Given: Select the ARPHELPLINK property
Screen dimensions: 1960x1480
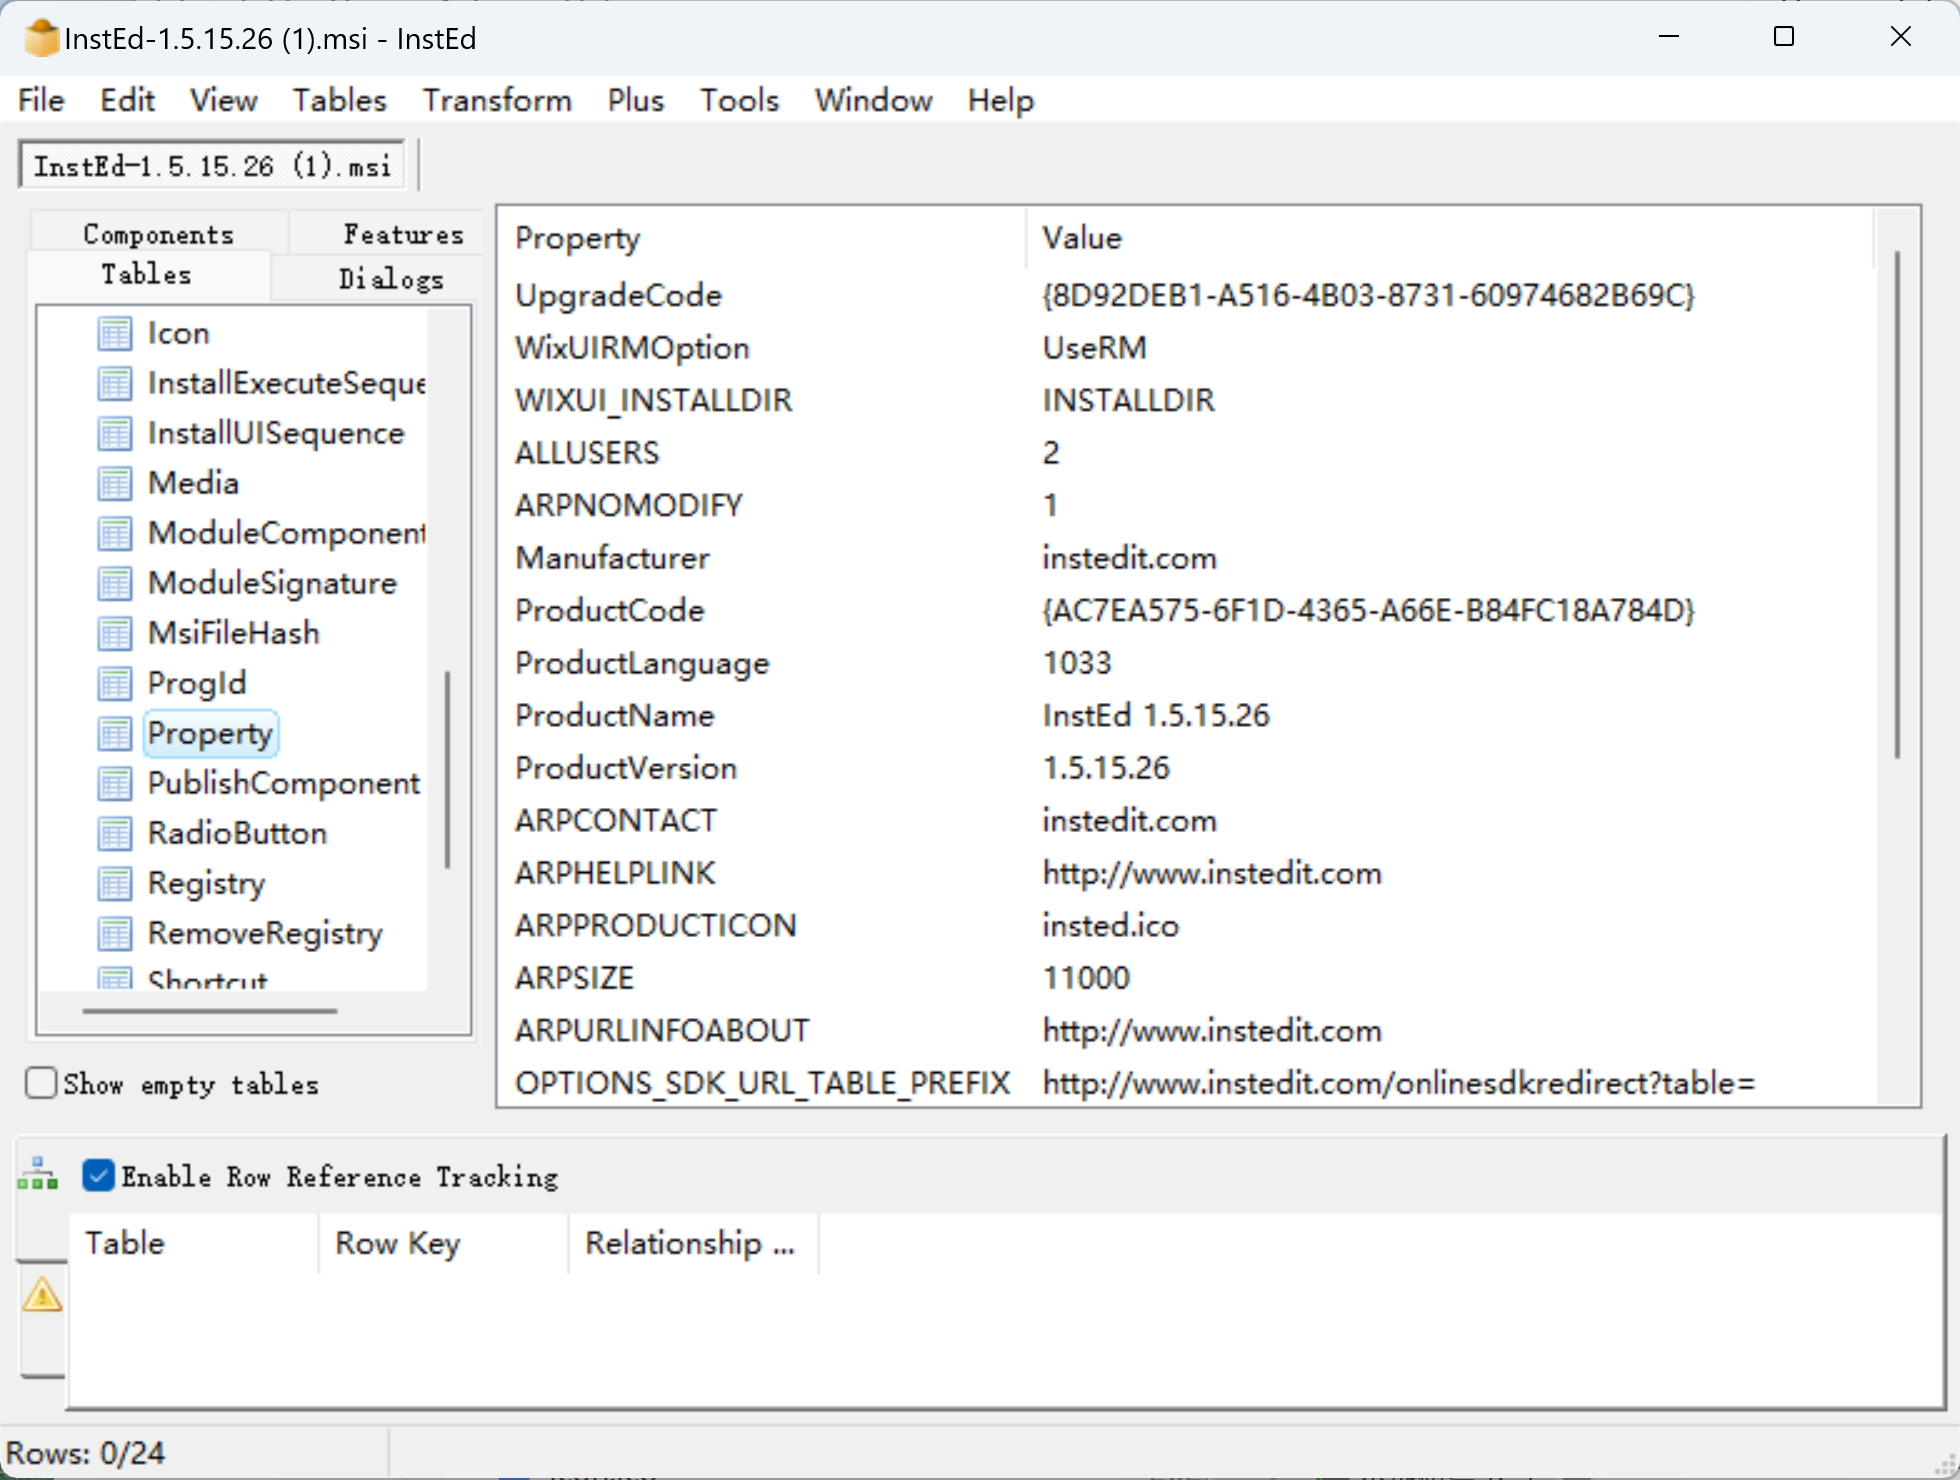Looking at the screenshot, I should (615, 873).
